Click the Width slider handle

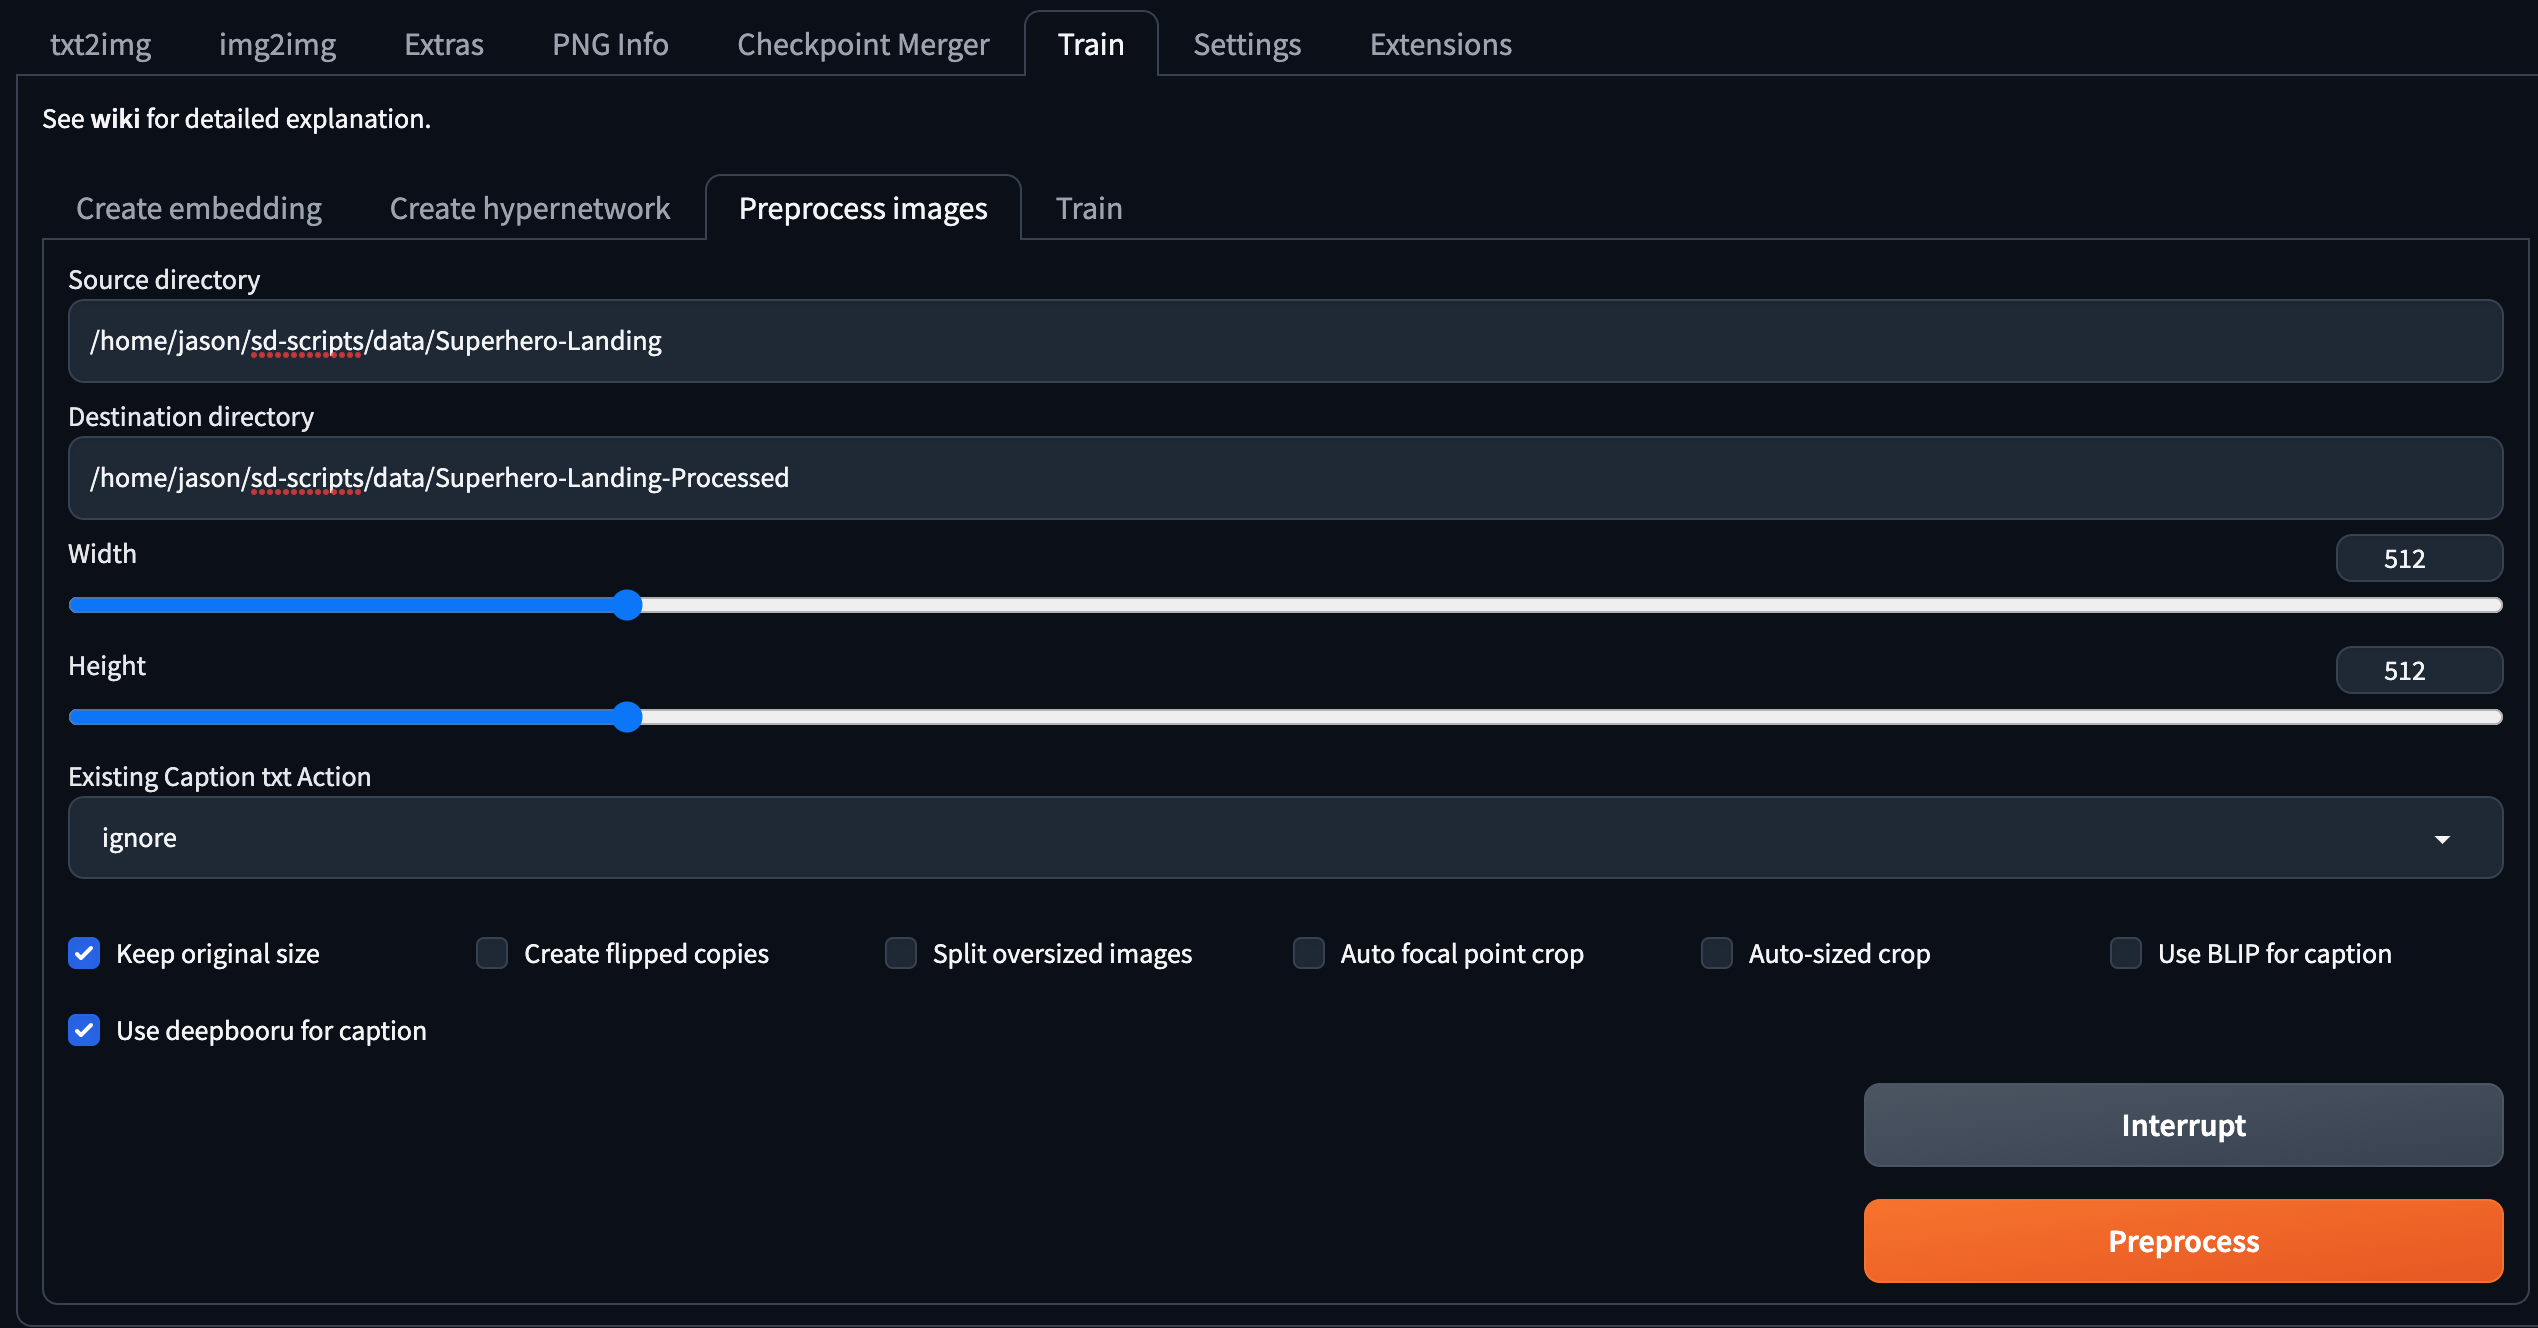tap(627, 605)
